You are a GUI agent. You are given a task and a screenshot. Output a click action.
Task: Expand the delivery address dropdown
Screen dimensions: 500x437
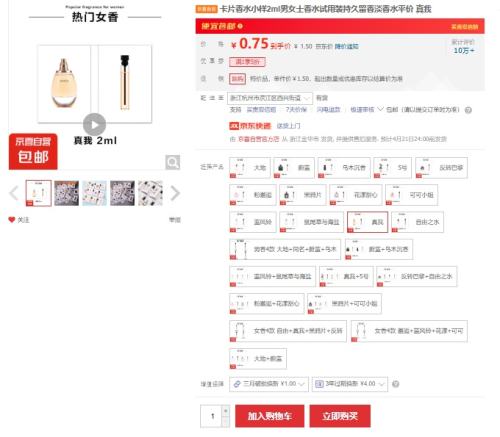270,98
